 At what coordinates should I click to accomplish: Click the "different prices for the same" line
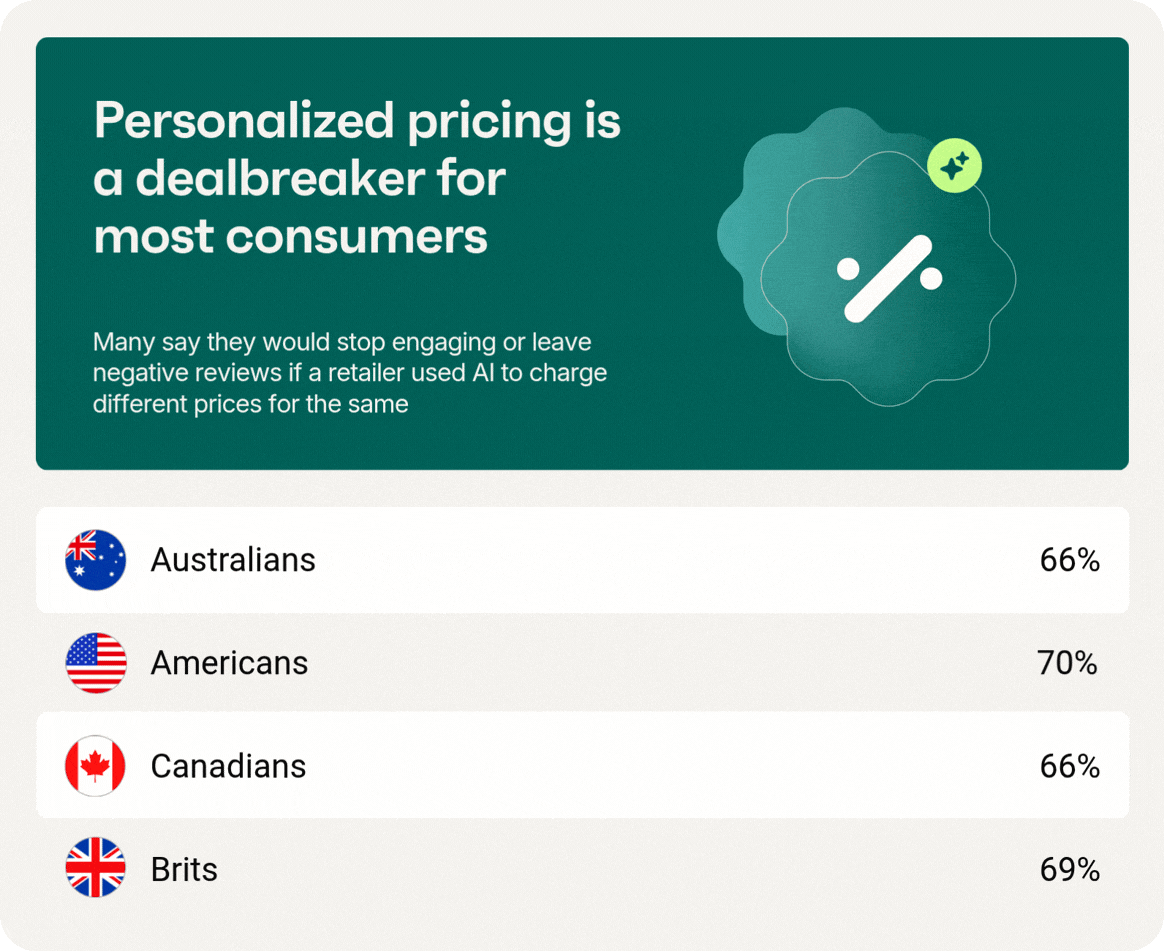point(250,405)
